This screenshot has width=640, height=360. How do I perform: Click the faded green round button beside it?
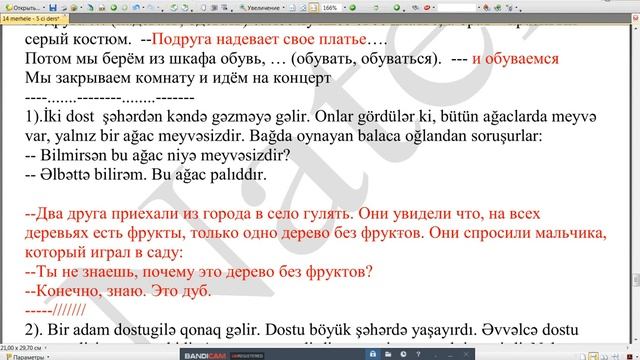point(125,8)
